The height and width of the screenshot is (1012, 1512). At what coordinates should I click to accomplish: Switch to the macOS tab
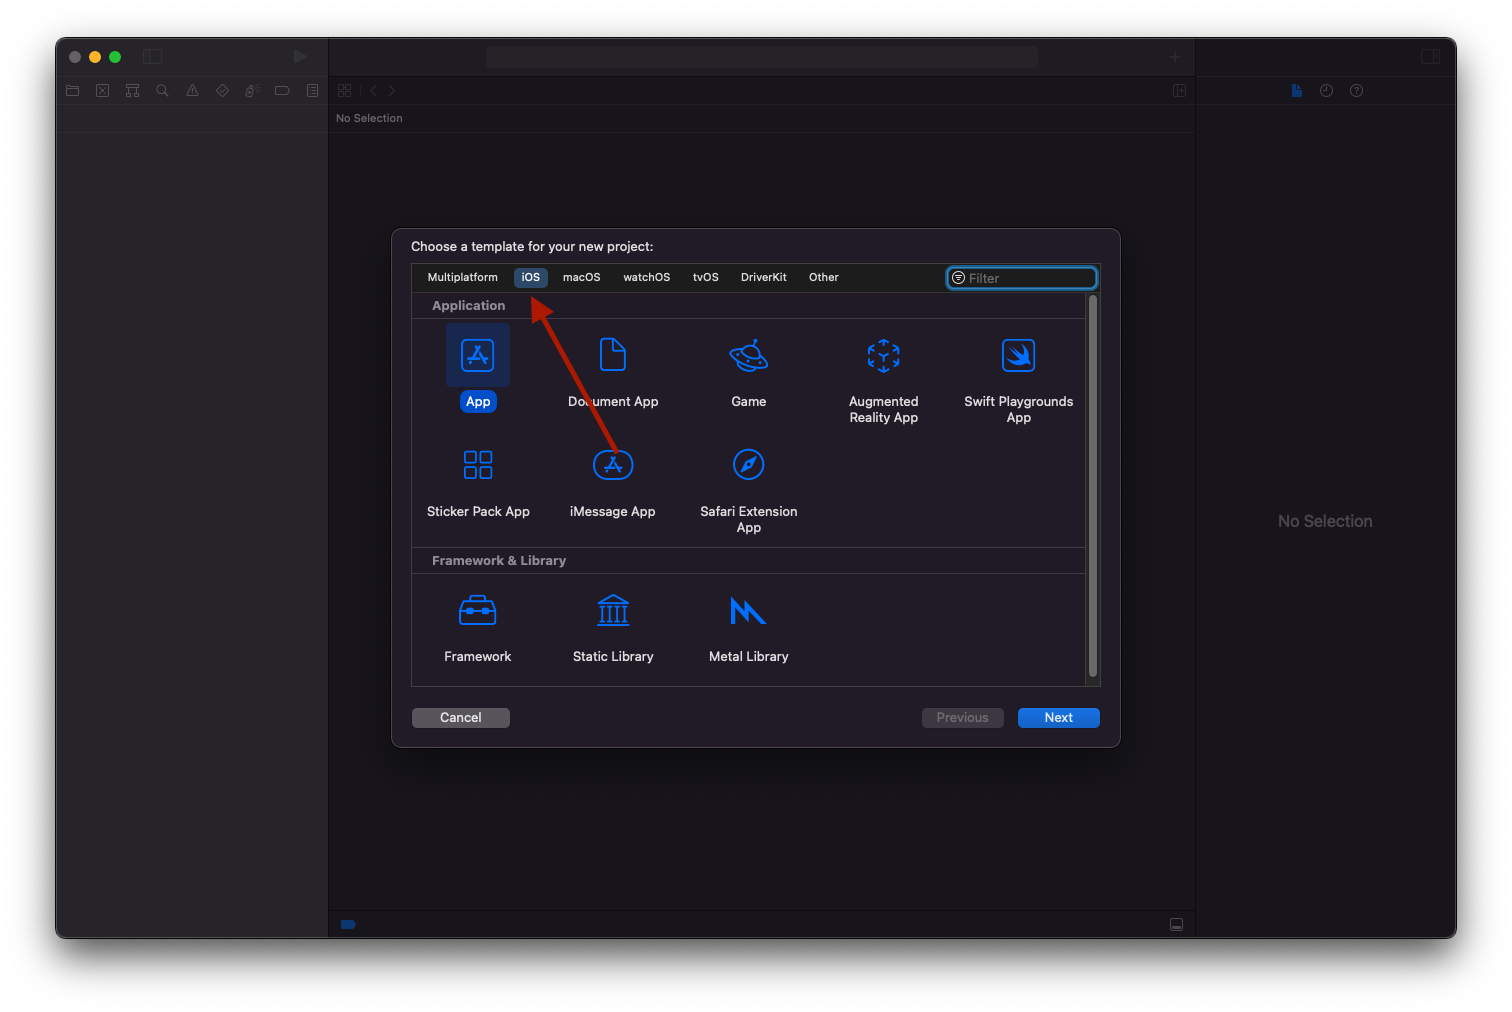point(581,278)
